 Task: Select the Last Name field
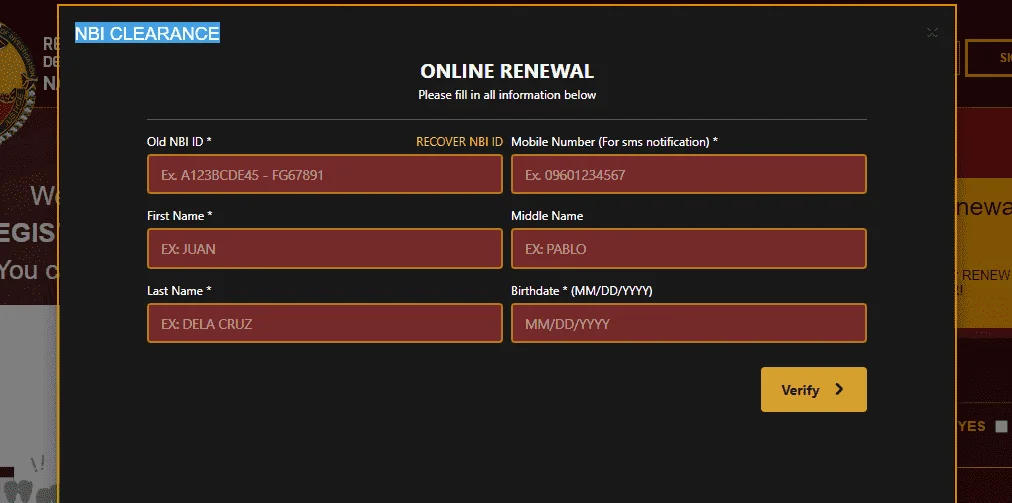[x=325, y=323]
